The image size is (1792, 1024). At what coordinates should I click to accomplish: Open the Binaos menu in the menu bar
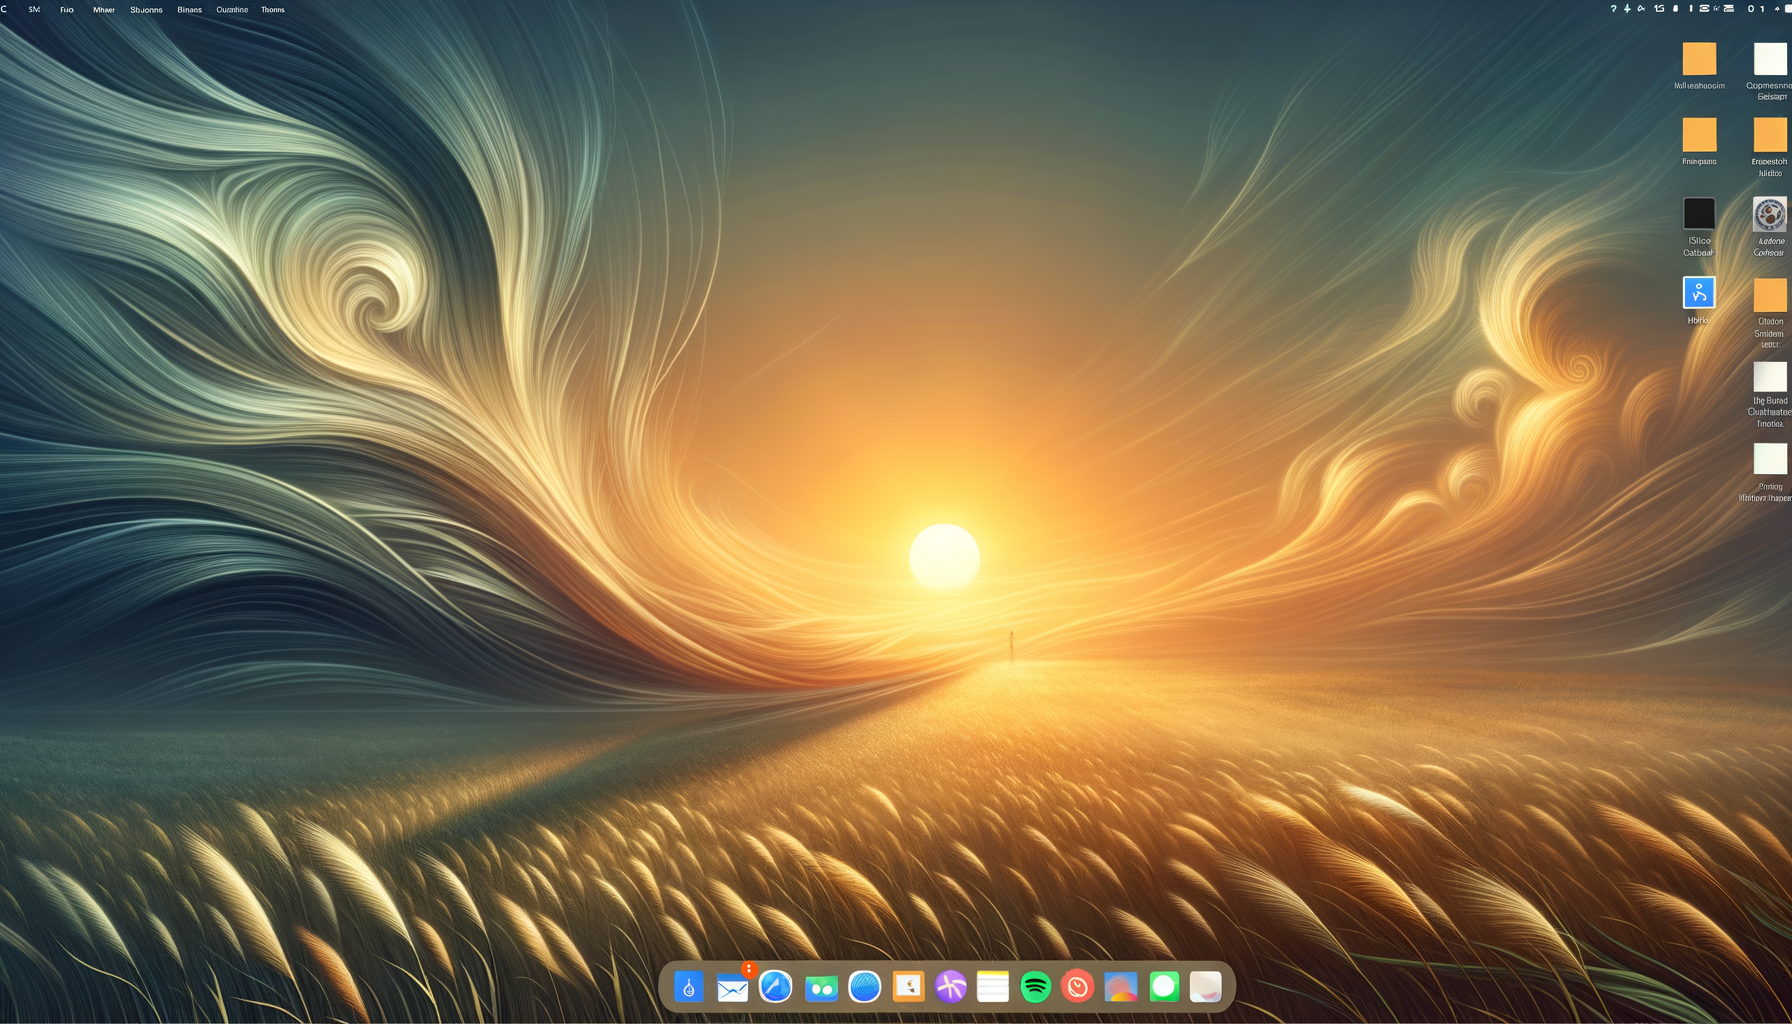coord(189,9)
